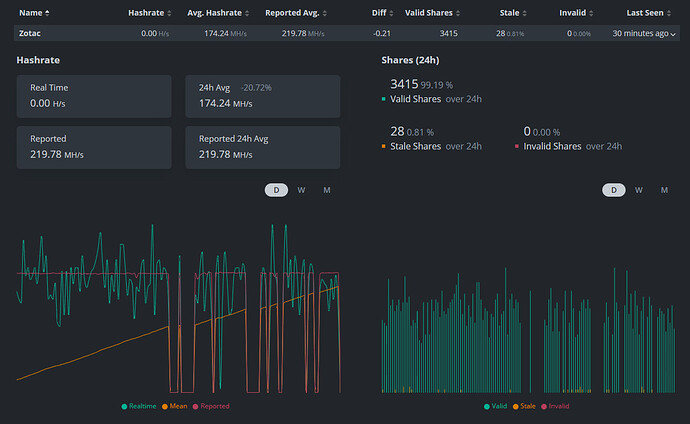
Task: Switch Hashrate chart to W range
Action: pos(301,190)
